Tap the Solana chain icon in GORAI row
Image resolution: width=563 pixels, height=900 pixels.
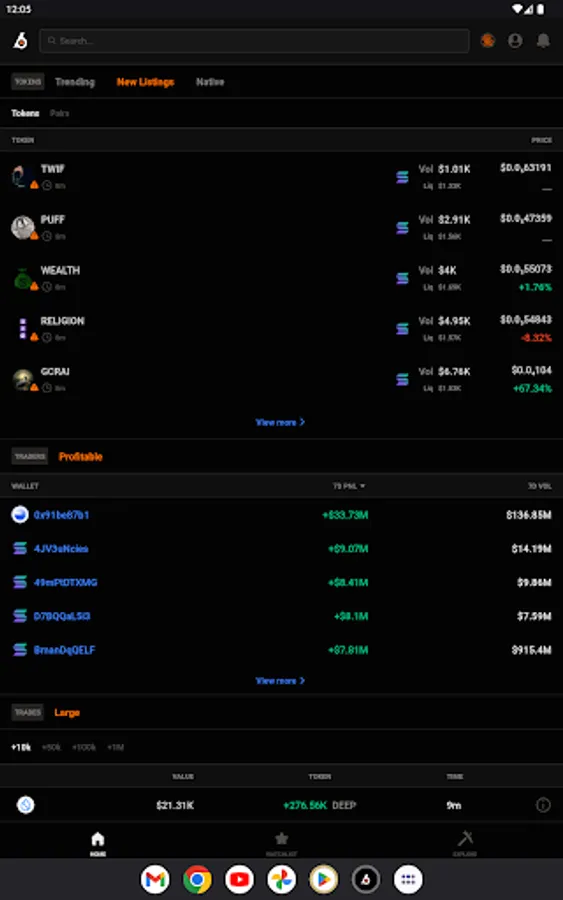(x=402, y=379)
